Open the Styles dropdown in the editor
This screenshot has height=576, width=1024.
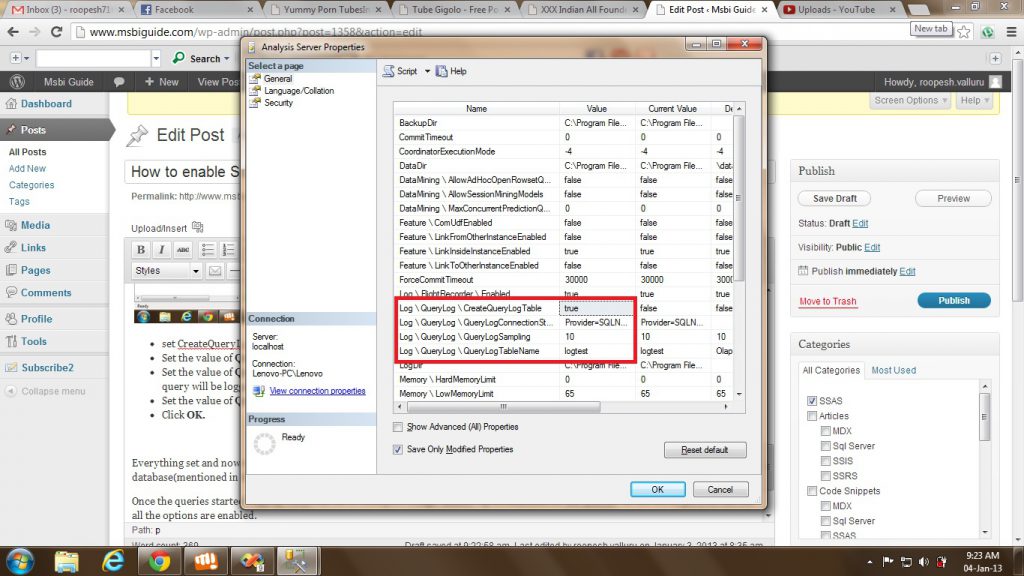164,270
